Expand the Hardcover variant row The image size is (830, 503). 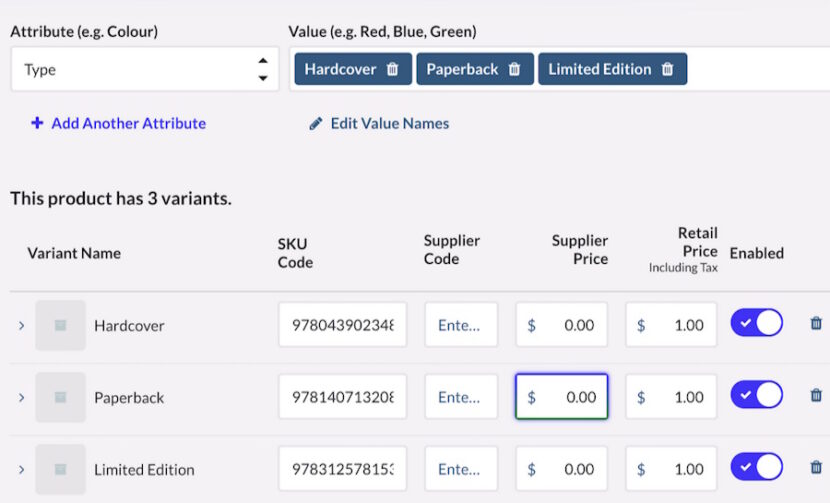(x=21, y=326)
